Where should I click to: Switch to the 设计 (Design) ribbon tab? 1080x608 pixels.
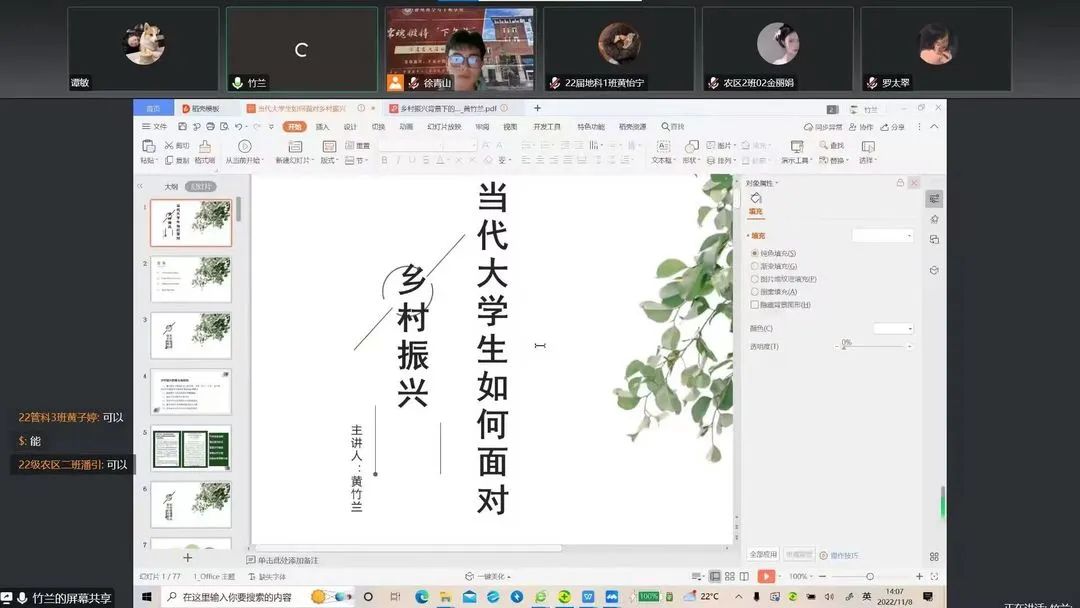[x=350, y=127]
